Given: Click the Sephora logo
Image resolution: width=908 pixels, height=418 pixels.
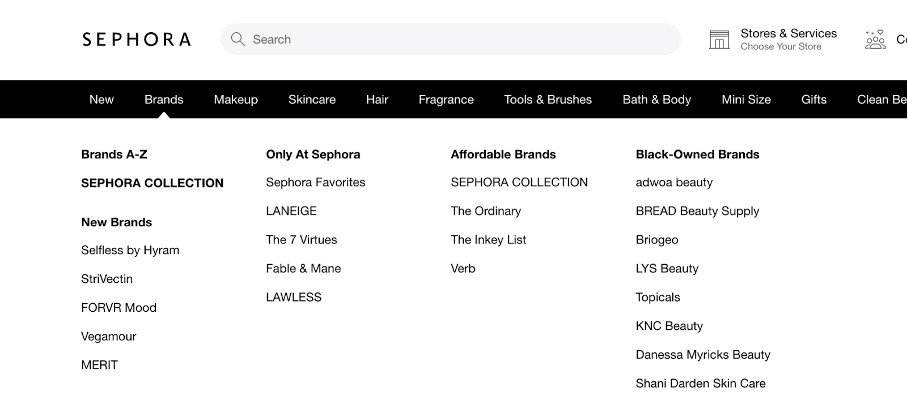Looking at the screenshot, I should pos(136,39).
